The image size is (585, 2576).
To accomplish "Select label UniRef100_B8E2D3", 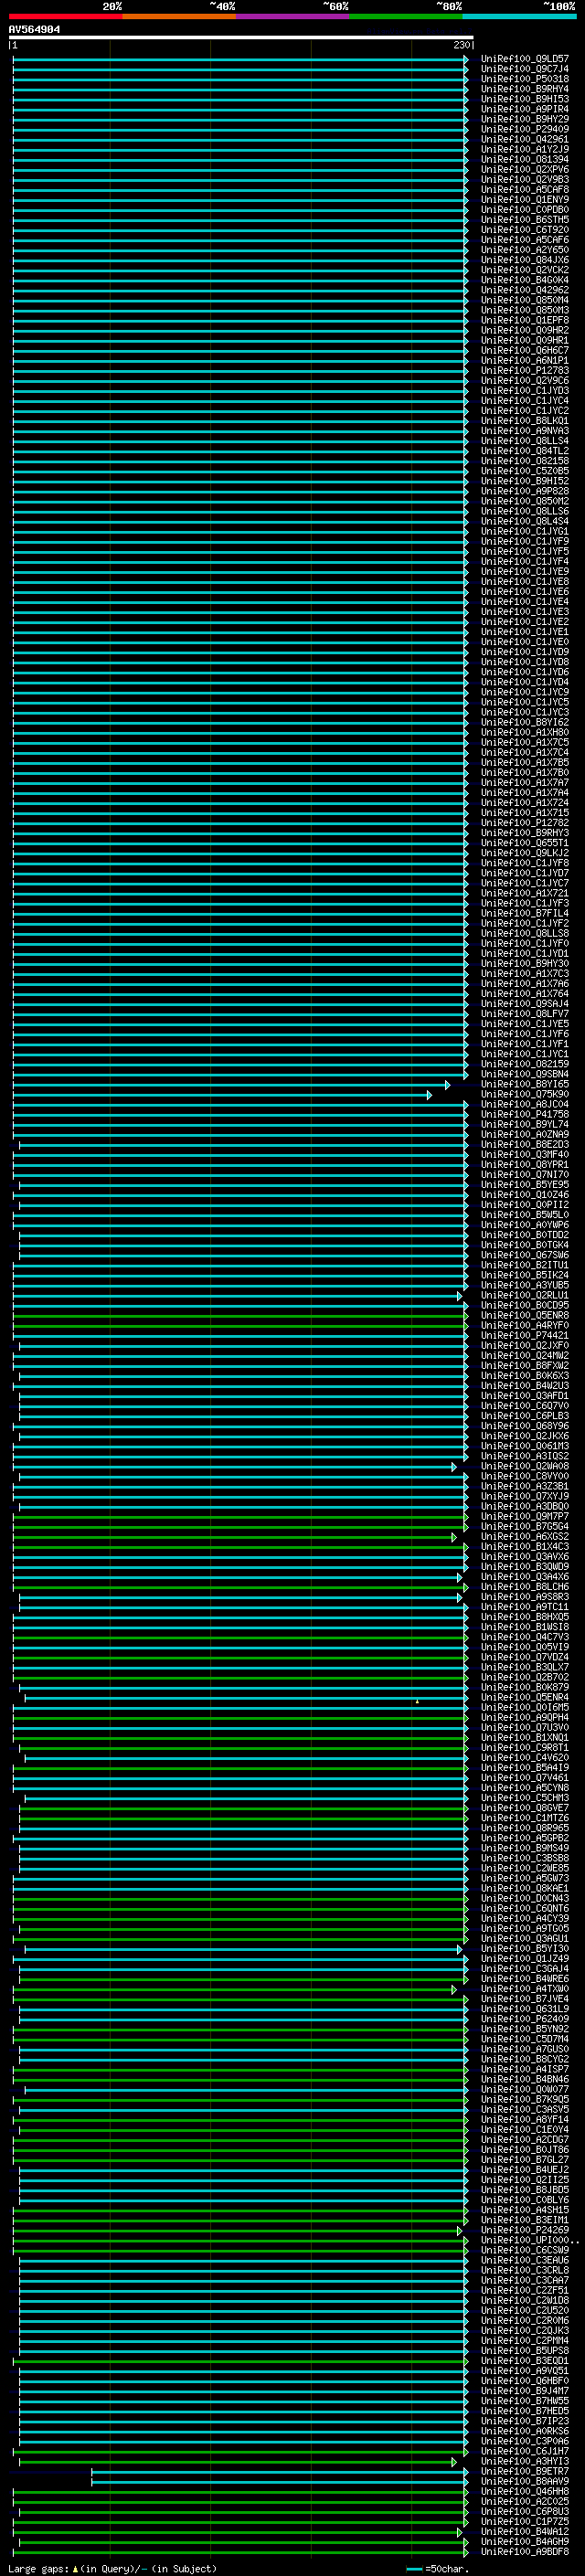I will pos(525,1145).
